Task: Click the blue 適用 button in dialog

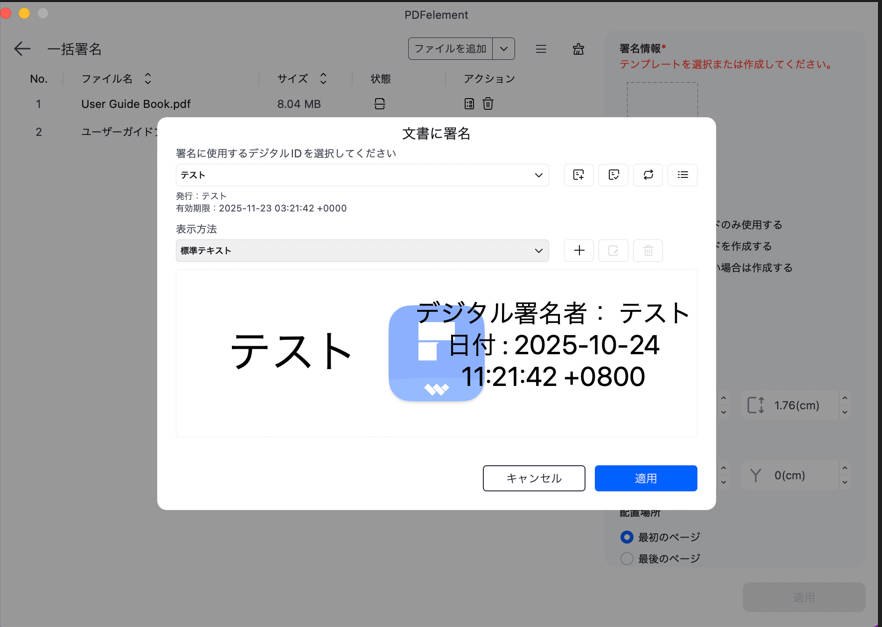Action: (x=645, y=478)
